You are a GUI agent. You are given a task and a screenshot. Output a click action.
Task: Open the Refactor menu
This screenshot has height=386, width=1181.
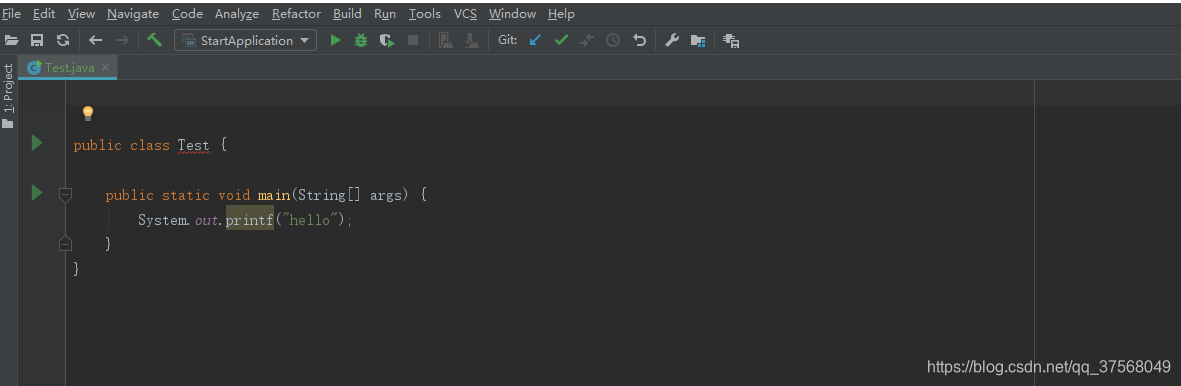pyautogui.click(x=296, y=14)
